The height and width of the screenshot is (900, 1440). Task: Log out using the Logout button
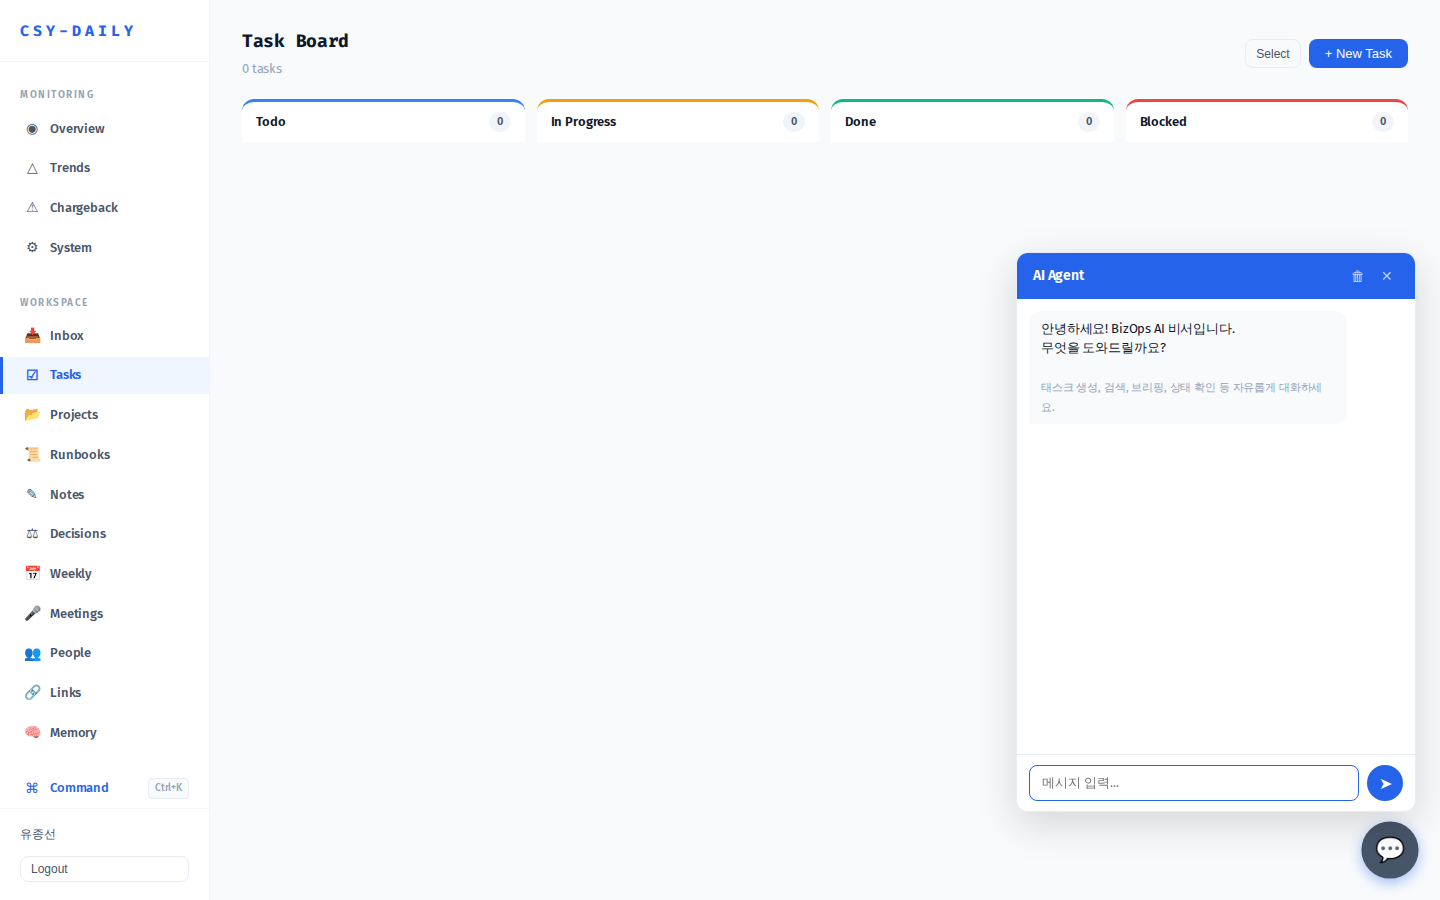104,869
